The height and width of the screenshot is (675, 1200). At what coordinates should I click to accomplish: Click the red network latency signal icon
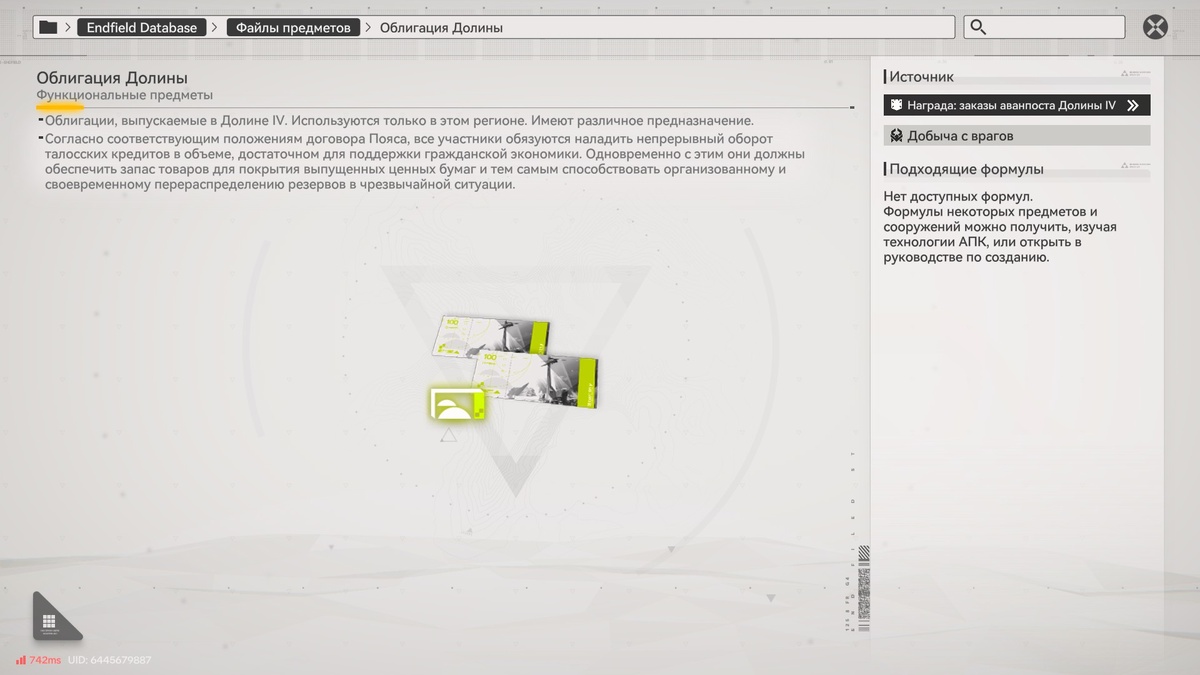(x=20, y=660)
